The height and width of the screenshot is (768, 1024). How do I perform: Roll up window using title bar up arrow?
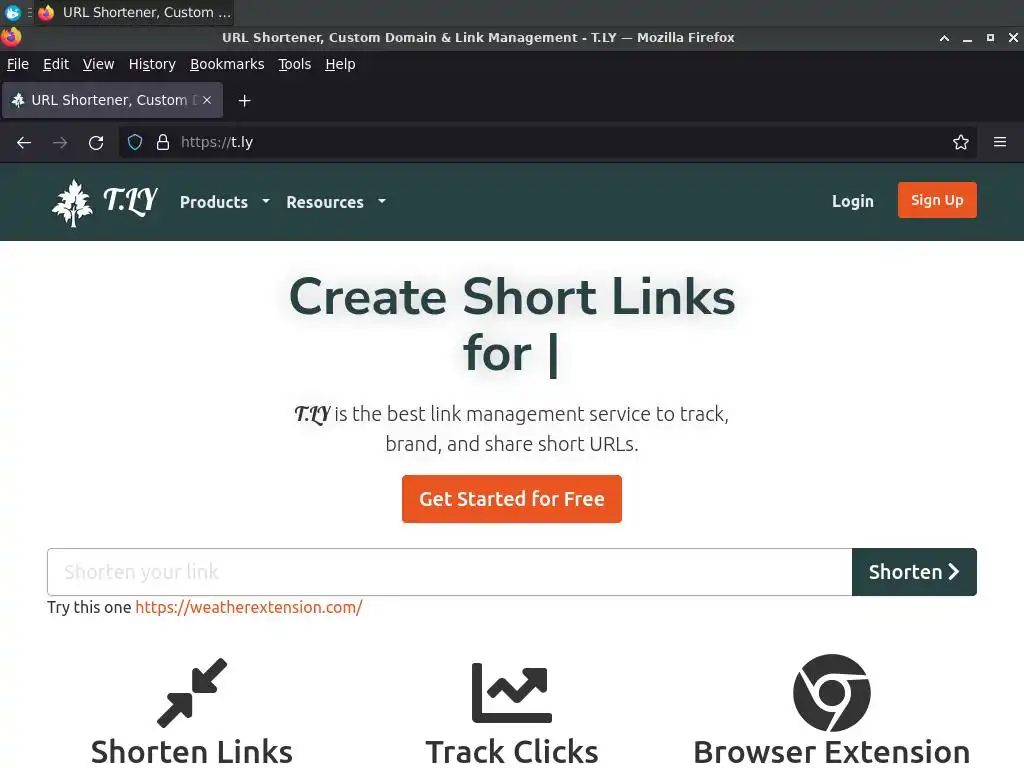(944, 38)
